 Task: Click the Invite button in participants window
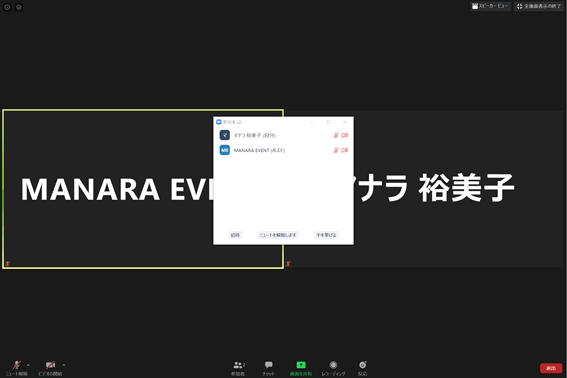[x=235, y=235]
